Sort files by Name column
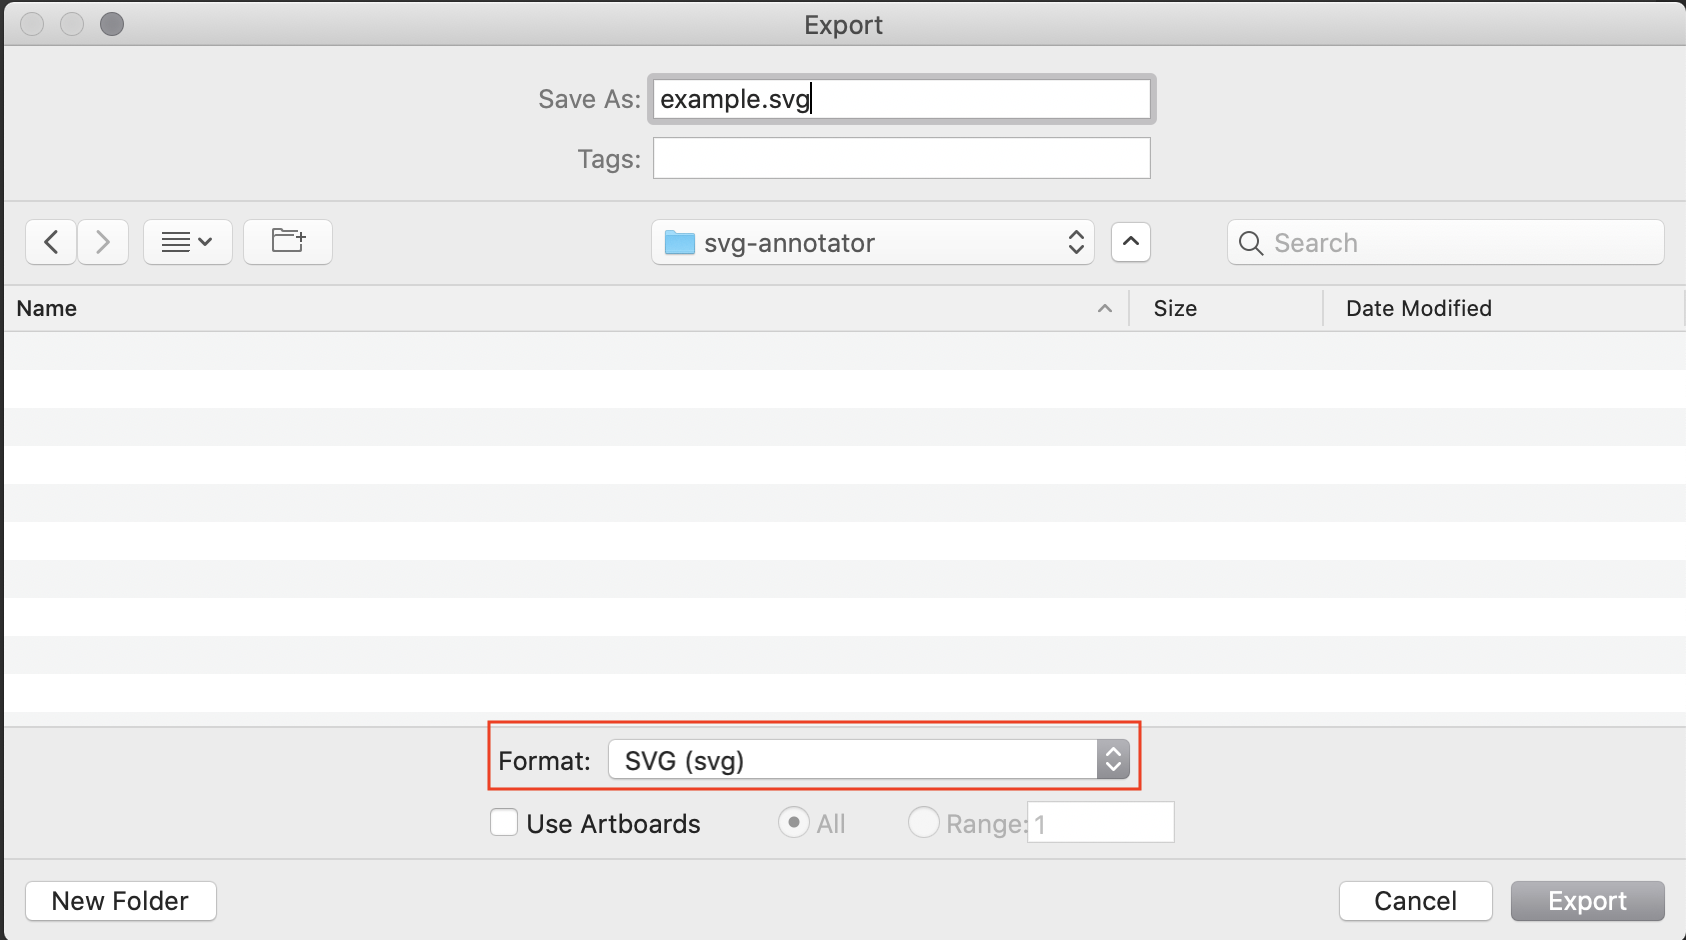Screen dimensions: 1686x940 pos(566,308)
